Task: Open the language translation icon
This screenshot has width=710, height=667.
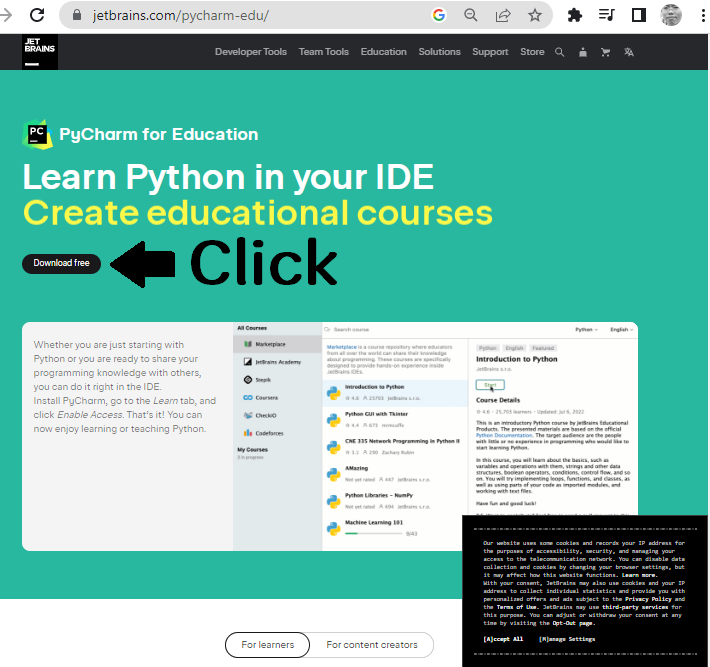Action: [x=629, y=52]
